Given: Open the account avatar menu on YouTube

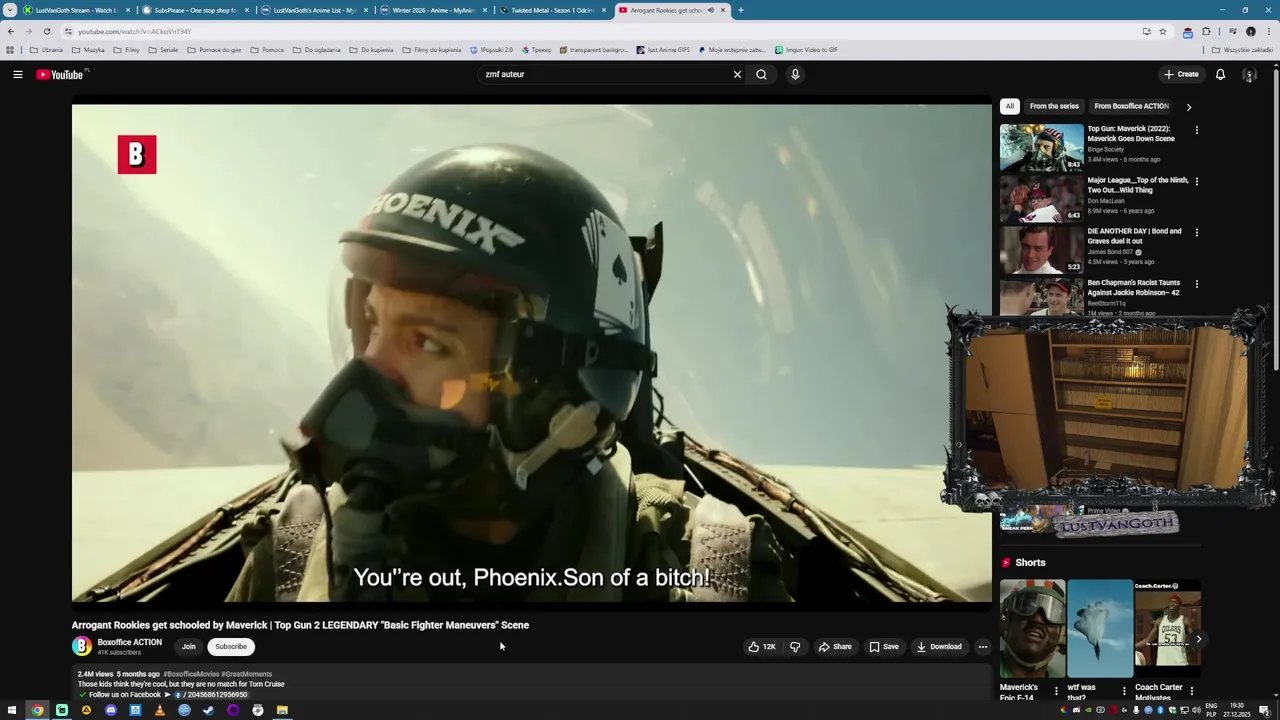Looking at the screenshot, I should [x=1249, y=74].
